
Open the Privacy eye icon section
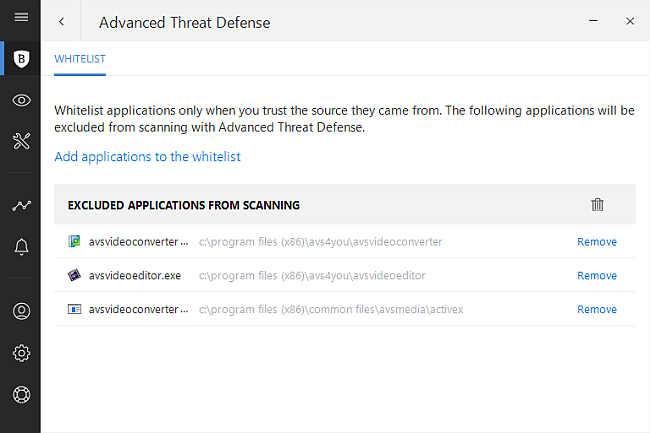[x=21, y=100]
